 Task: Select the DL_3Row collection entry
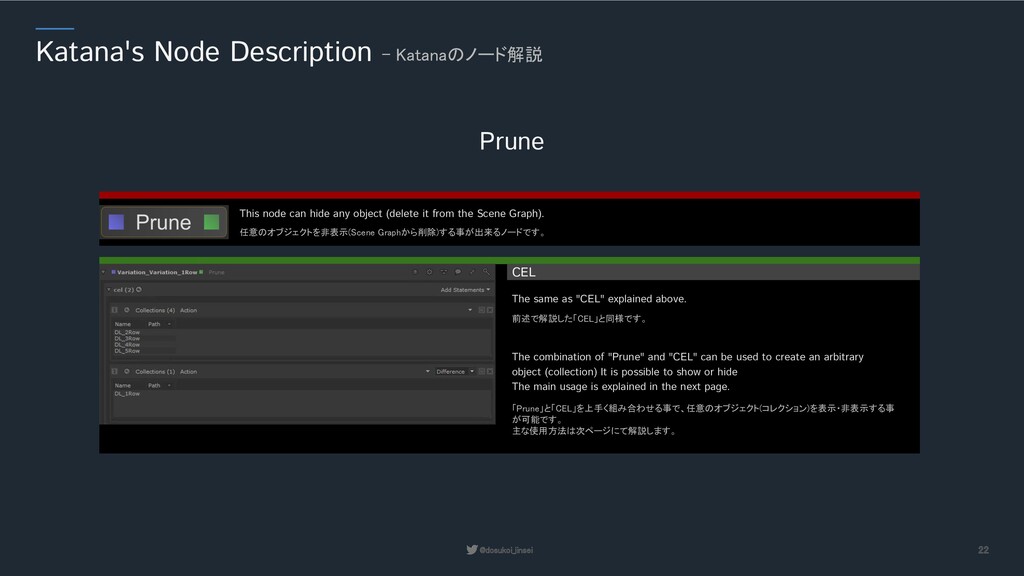[x=127, y=338]
